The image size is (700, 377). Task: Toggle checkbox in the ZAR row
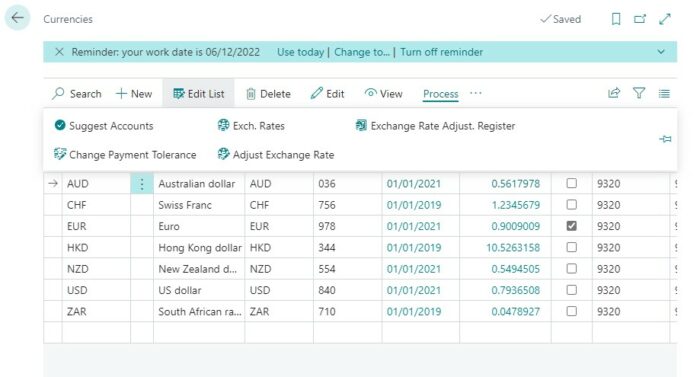coord(571,311)
